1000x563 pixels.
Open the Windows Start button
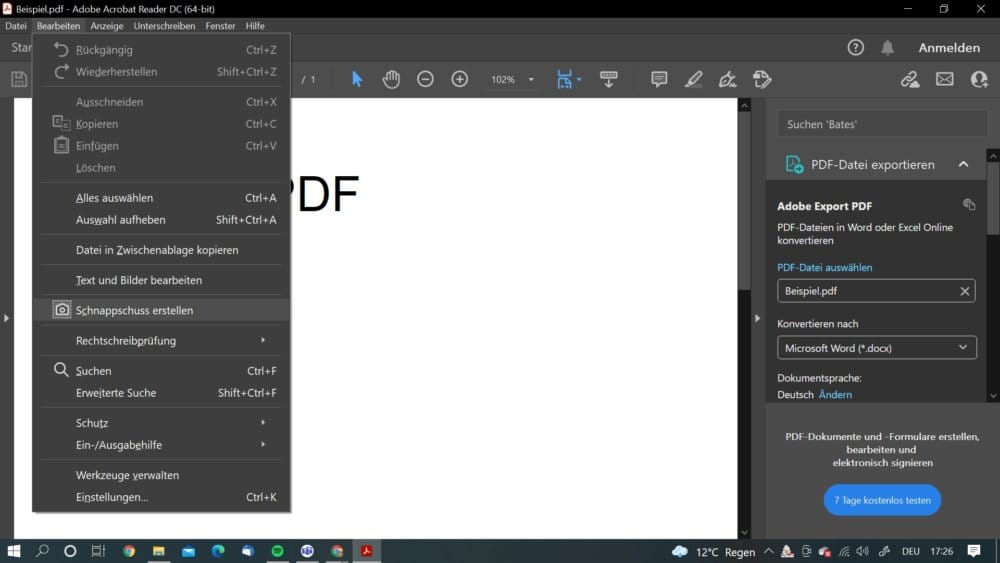pyautogui.click(x=13, y=551)
